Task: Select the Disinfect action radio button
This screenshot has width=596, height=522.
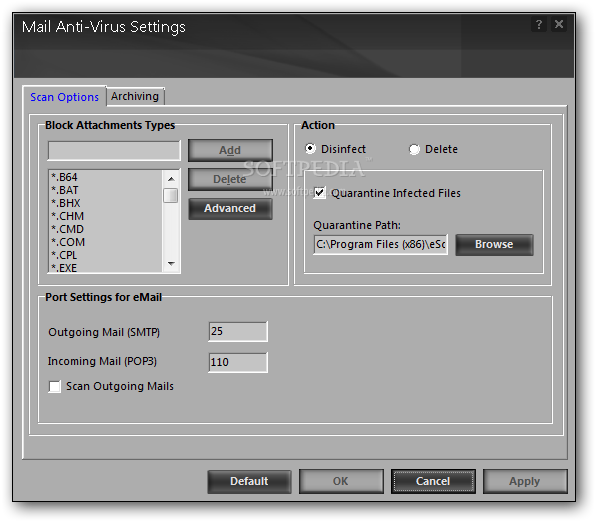Action: click(x=310, y=149)
